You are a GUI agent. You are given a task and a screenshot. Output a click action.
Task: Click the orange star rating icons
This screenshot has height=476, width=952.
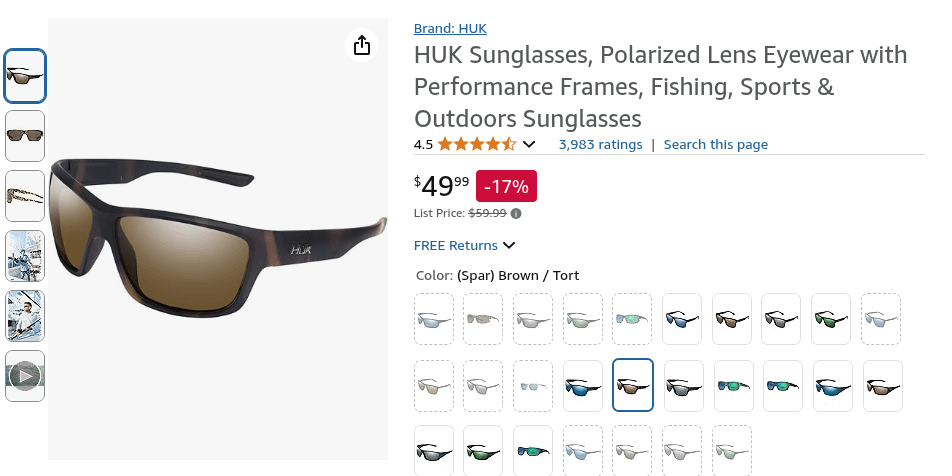click(x=477, y=144)
